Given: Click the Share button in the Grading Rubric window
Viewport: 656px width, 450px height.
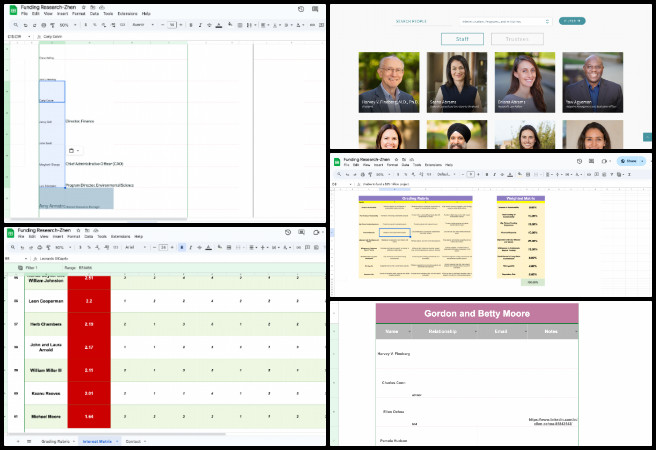Looking at the screenshot, I should 628,161.
